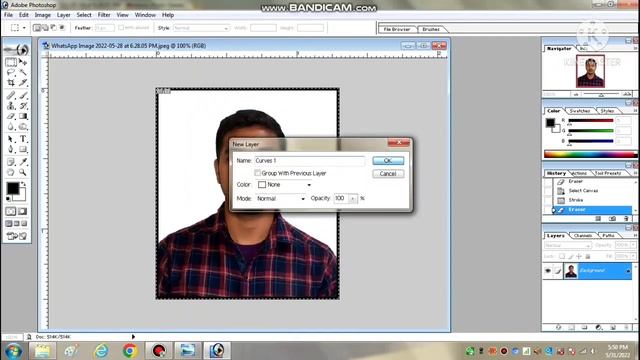640x360 pixels.
Task: Open the File menu
Action: (8, 15)
